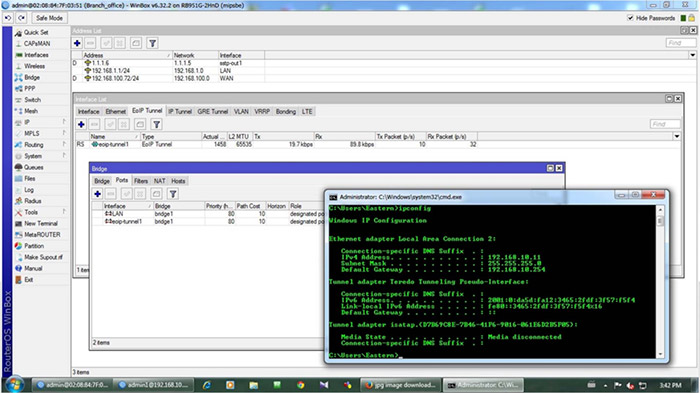Switch to the LTE tab

pyautogui.click(x=307, y=111)
